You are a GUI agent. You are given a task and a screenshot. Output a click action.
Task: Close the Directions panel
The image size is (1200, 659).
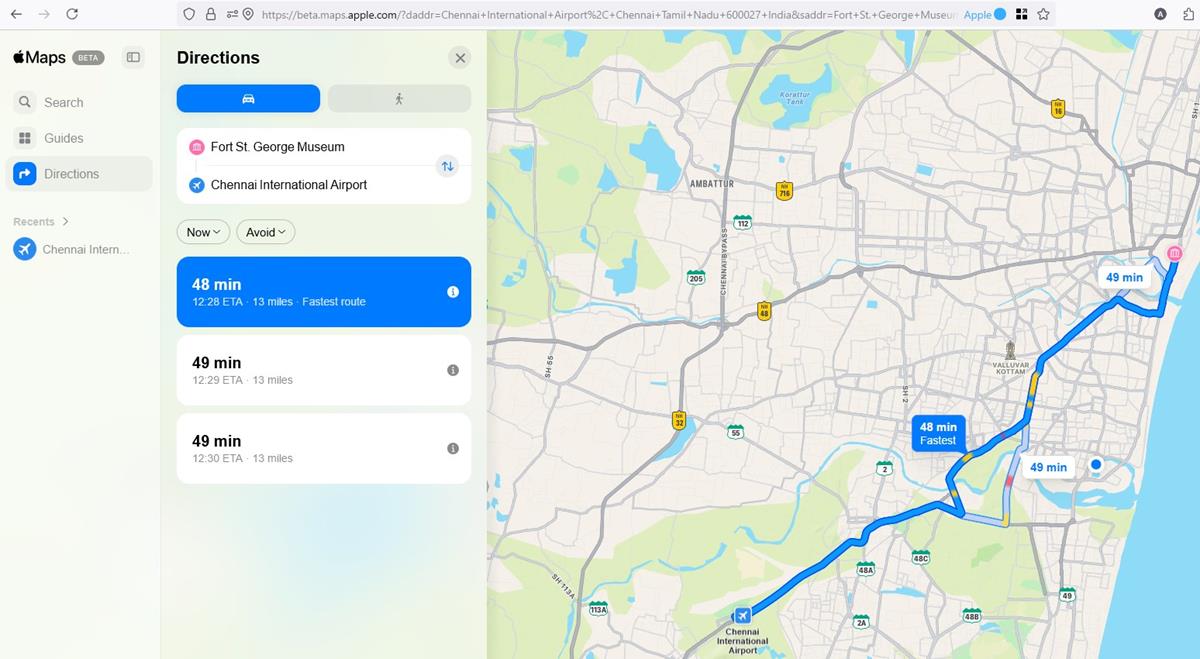pyautogui.click(x=460, y=58)
